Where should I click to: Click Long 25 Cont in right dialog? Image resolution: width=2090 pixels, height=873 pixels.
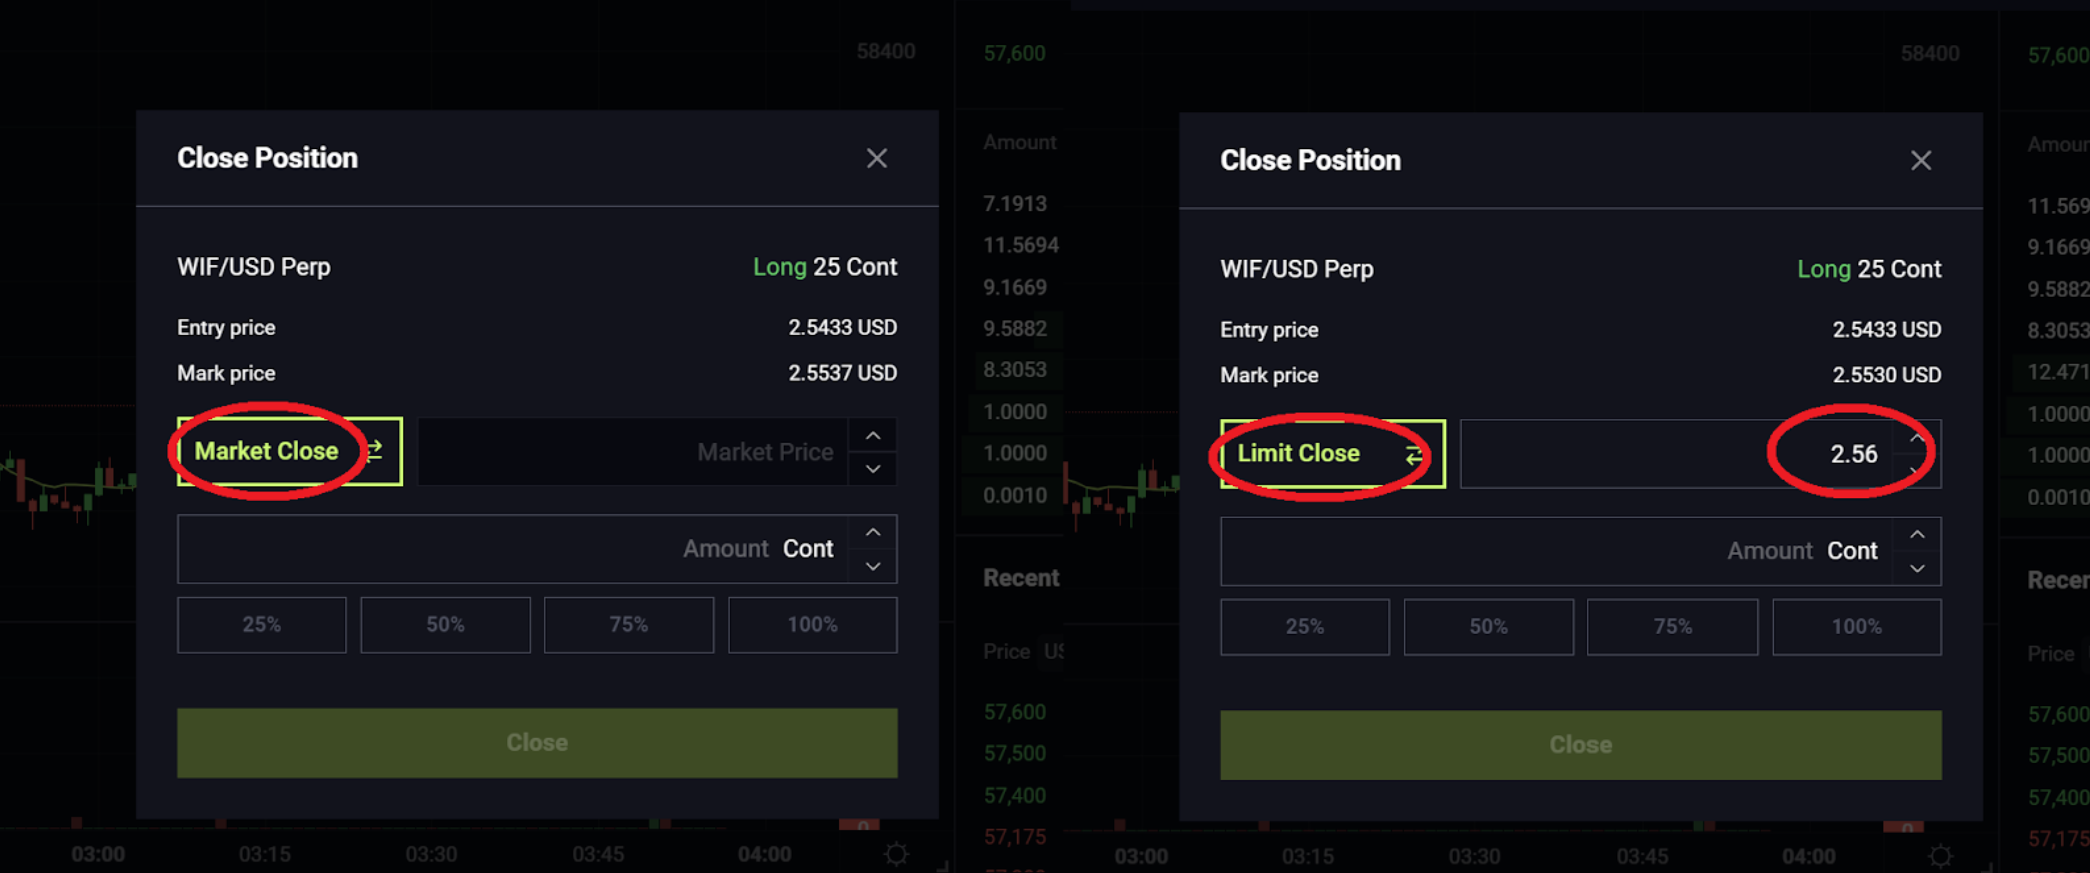click(x=1869, y=269)
